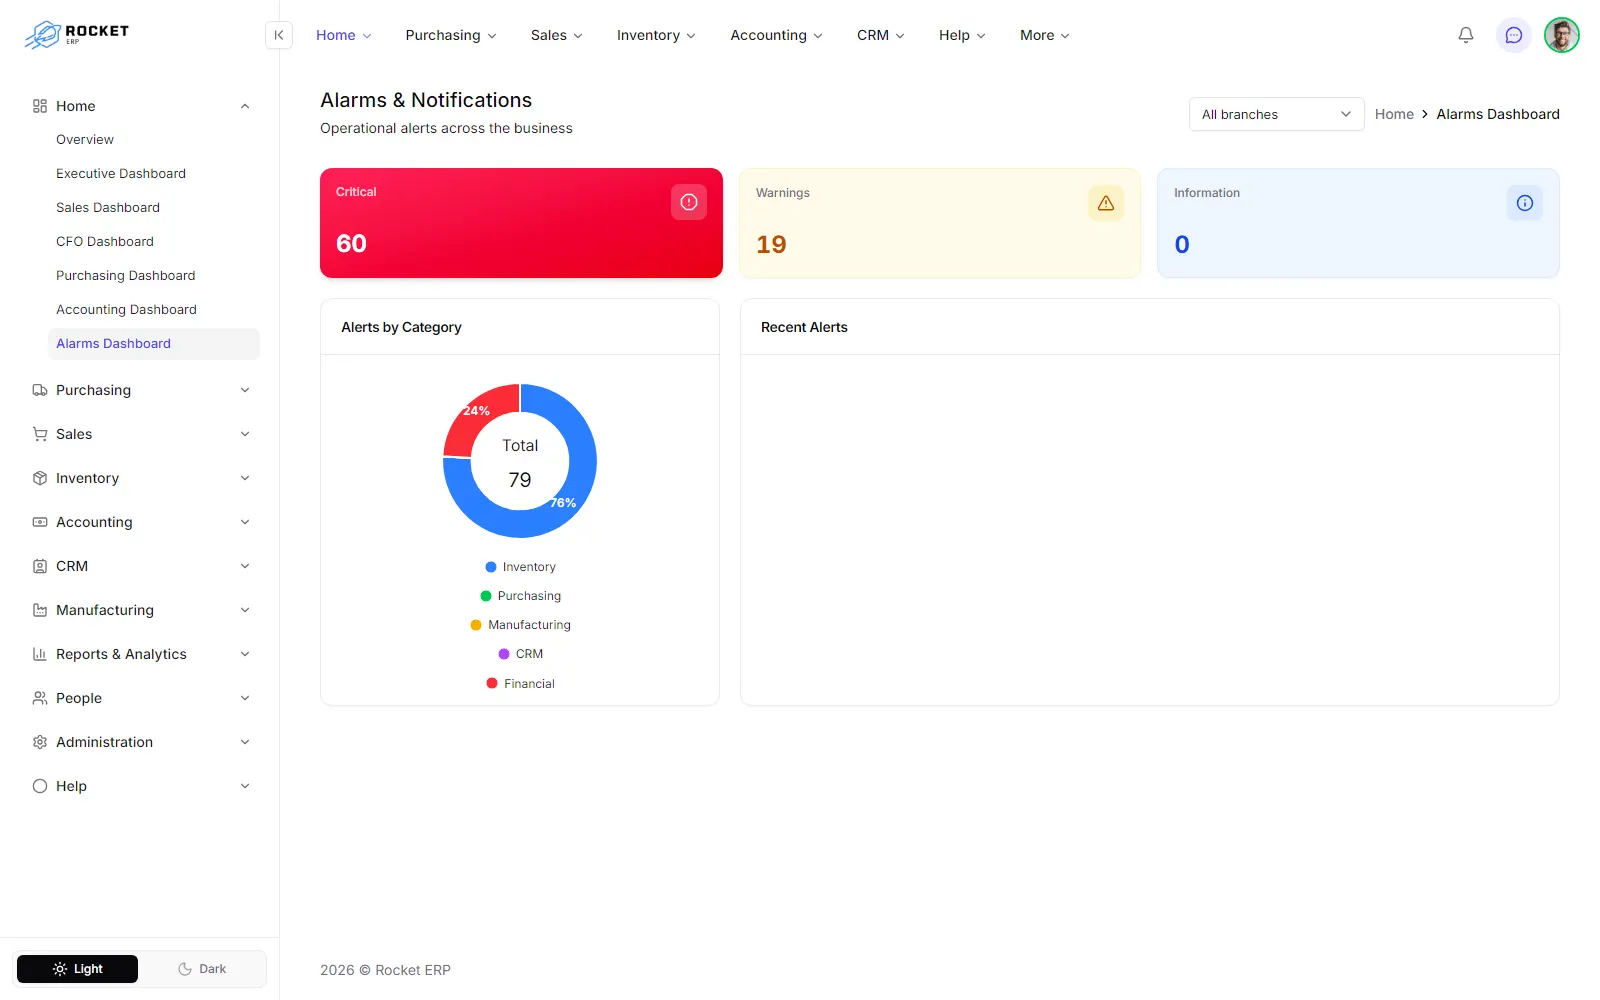This screenshot has height=1000, width=1600.
Task: Toggle Purchasing legend in chart
Action: click(520, 596)
